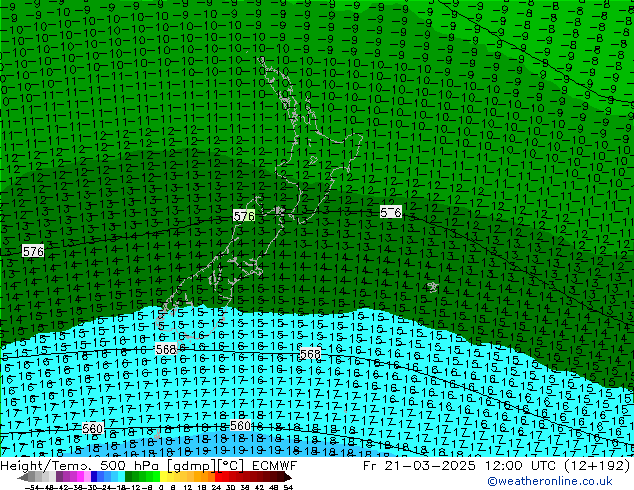The image size is (634, 490).
Task: Click the 560 label near left edge
Action: point(92,429)
